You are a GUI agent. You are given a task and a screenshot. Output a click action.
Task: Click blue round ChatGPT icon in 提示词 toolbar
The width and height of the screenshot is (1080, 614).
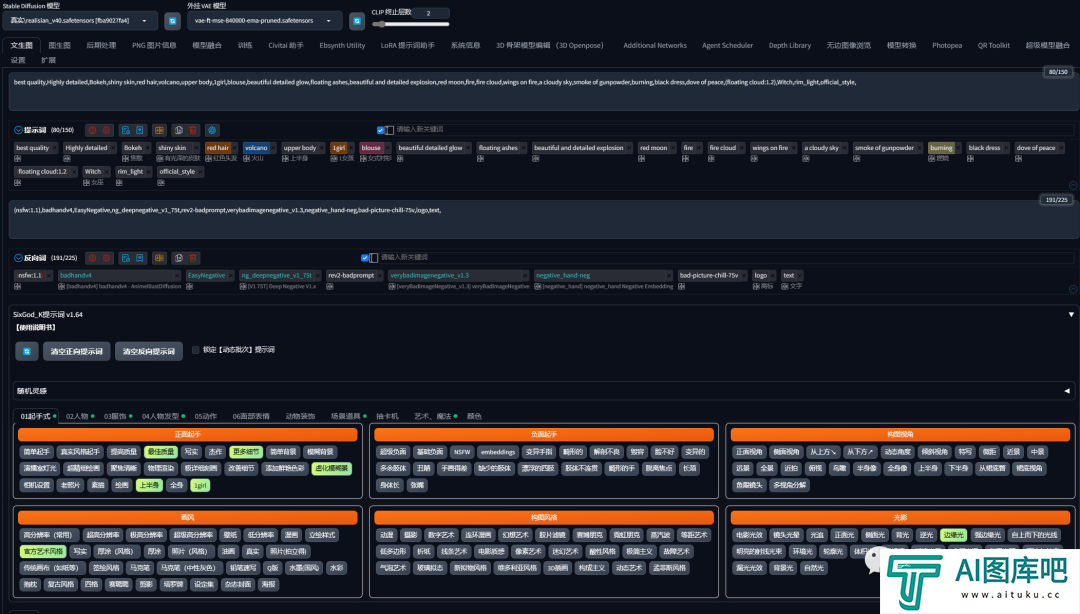click(212, 130)
